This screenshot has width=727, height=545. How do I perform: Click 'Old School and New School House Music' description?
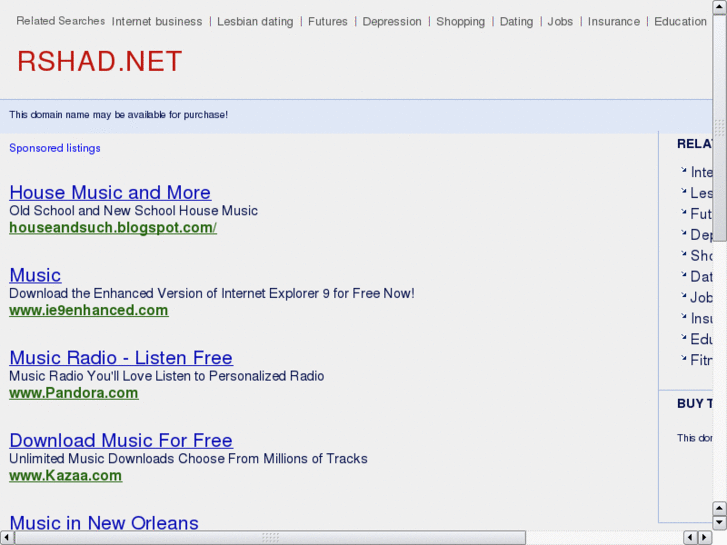coord(134,211)
